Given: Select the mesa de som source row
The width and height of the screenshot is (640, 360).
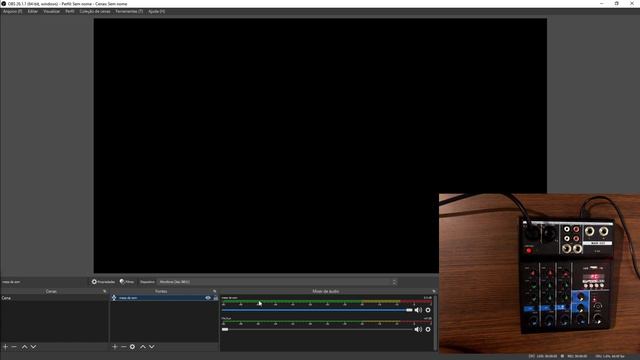Looking at the screenshot, I should [x=164, y=298].
